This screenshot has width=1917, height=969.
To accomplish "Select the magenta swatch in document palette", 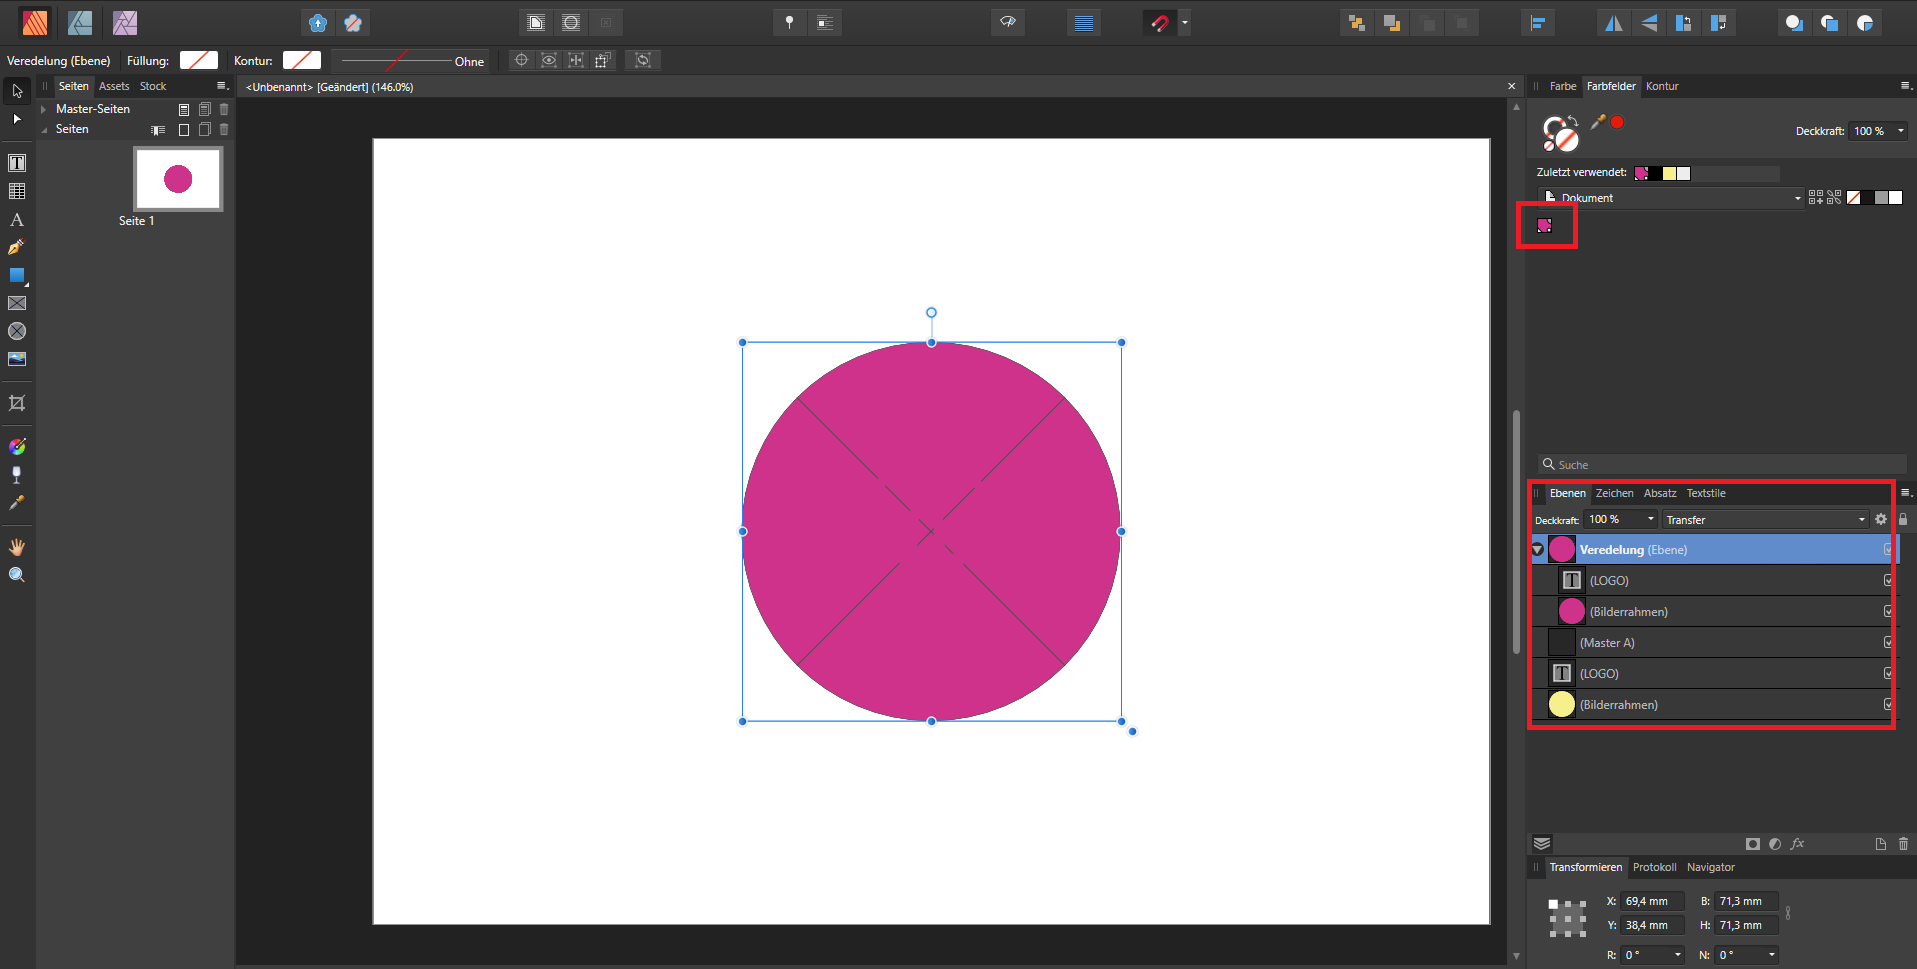I will point(1544,225).
